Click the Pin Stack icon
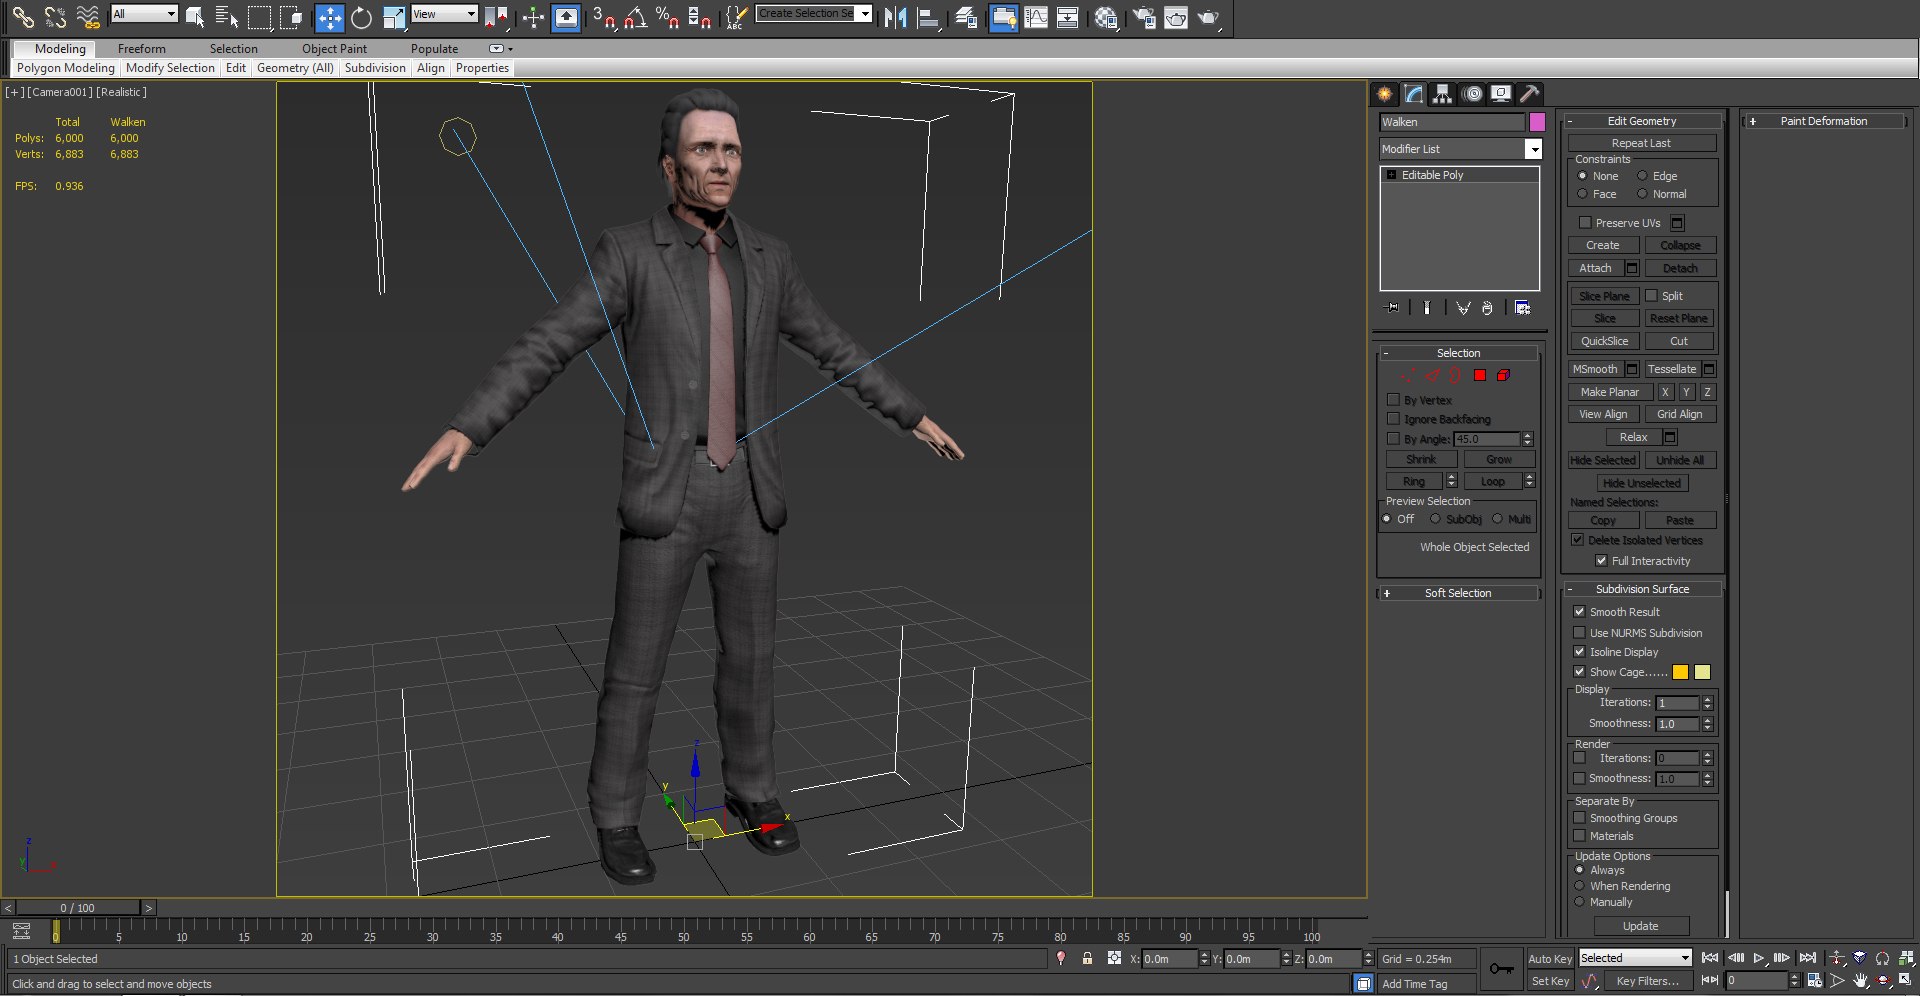1920x996 pixels. click(1392, 308)
